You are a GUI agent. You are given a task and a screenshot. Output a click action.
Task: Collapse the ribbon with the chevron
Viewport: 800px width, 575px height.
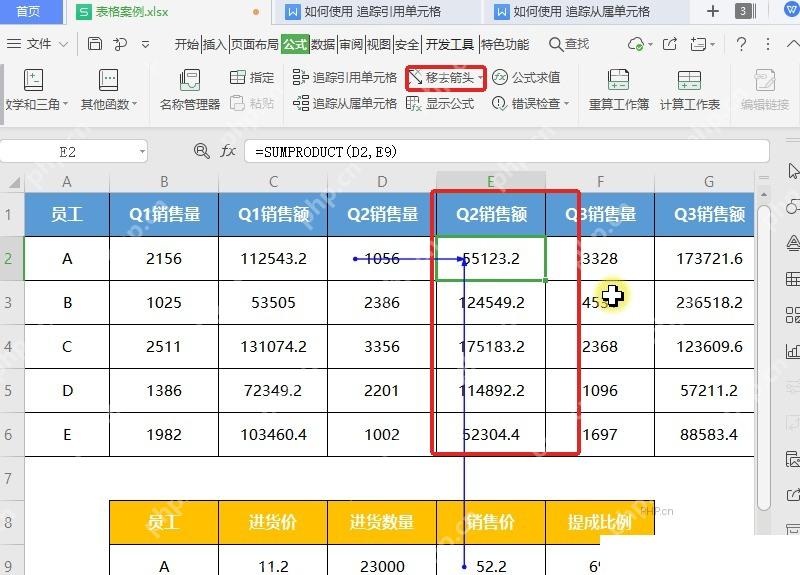[793, 44]
